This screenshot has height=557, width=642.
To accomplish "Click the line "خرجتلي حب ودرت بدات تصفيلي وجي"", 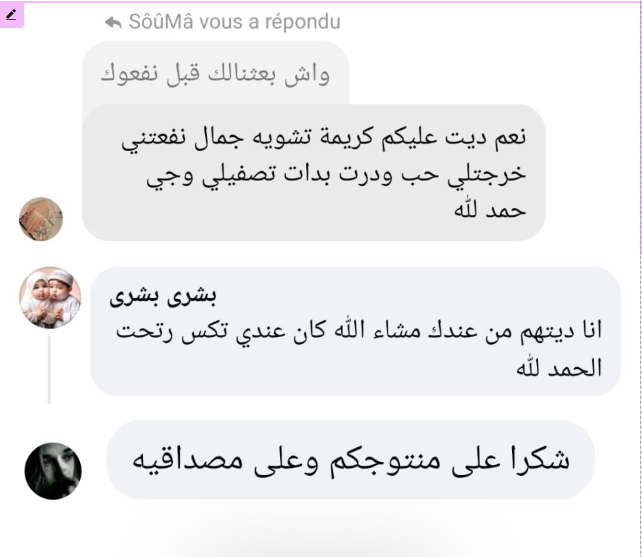I will click(336, 175).
